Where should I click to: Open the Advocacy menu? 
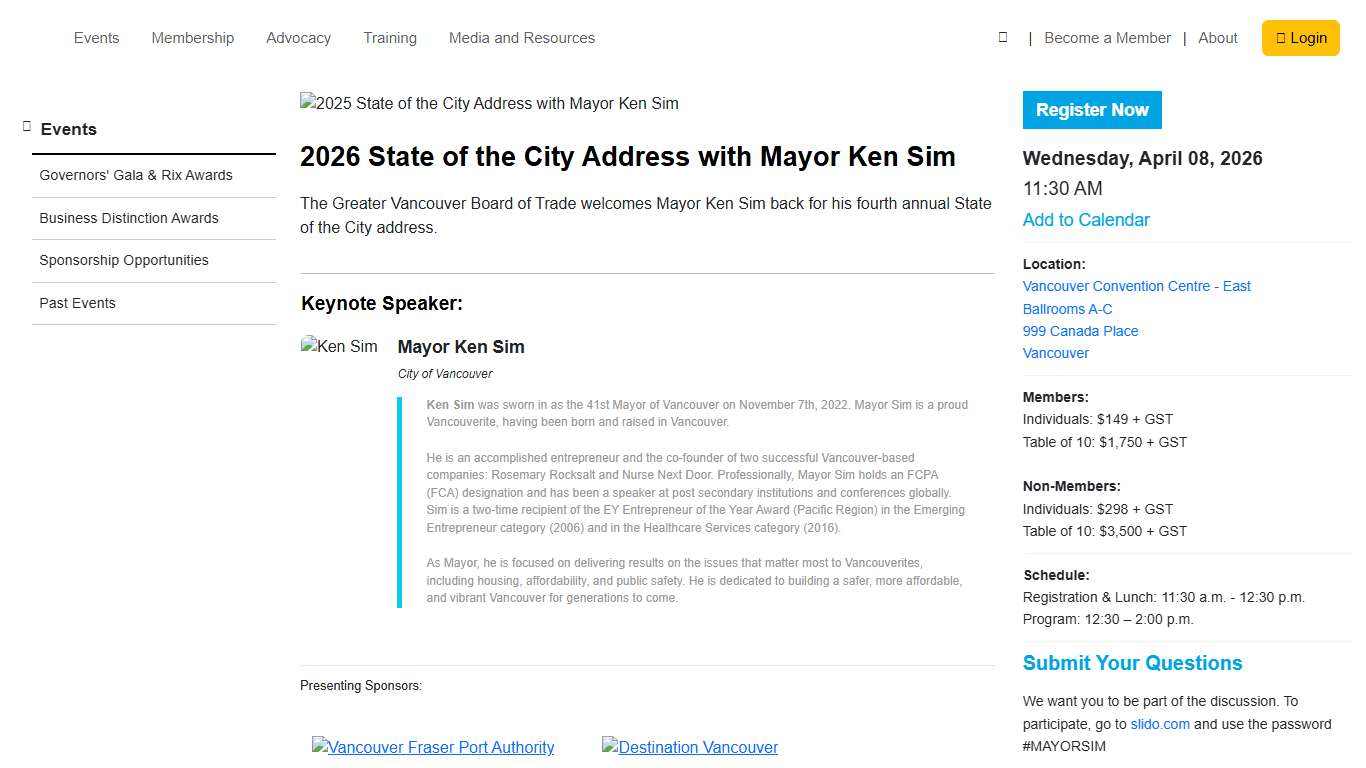pos(298,37)
